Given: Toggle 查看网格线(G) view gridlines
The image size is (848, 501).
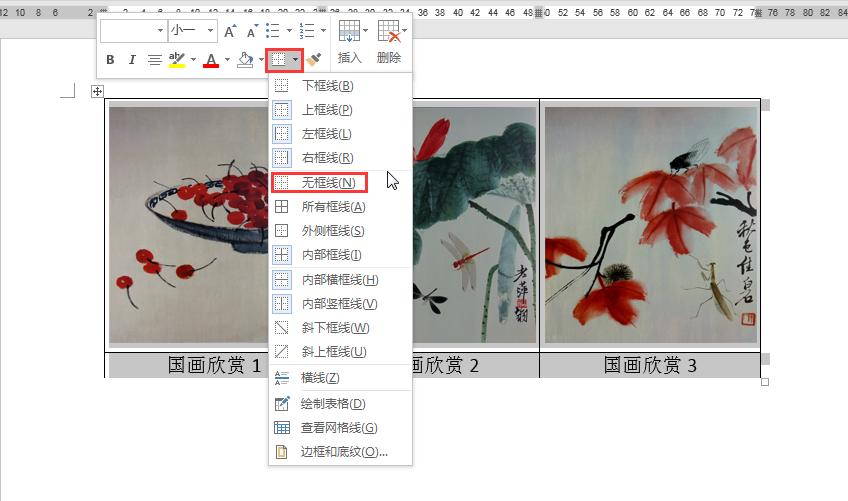Looking at the screenshot, I should pos(340,428).
